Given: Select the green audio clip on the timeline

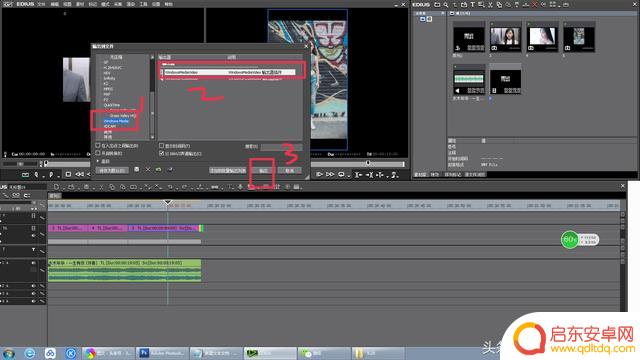Looking at the screenshot, I should (x=124, y=270).
